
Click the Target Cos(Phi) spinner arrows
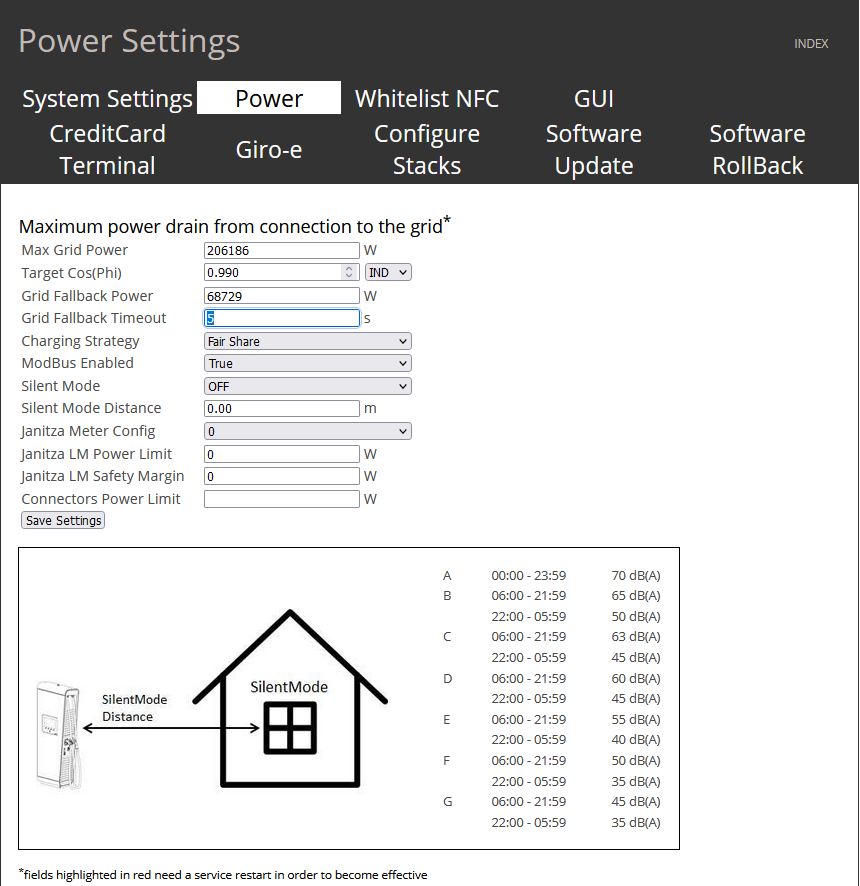349,272
